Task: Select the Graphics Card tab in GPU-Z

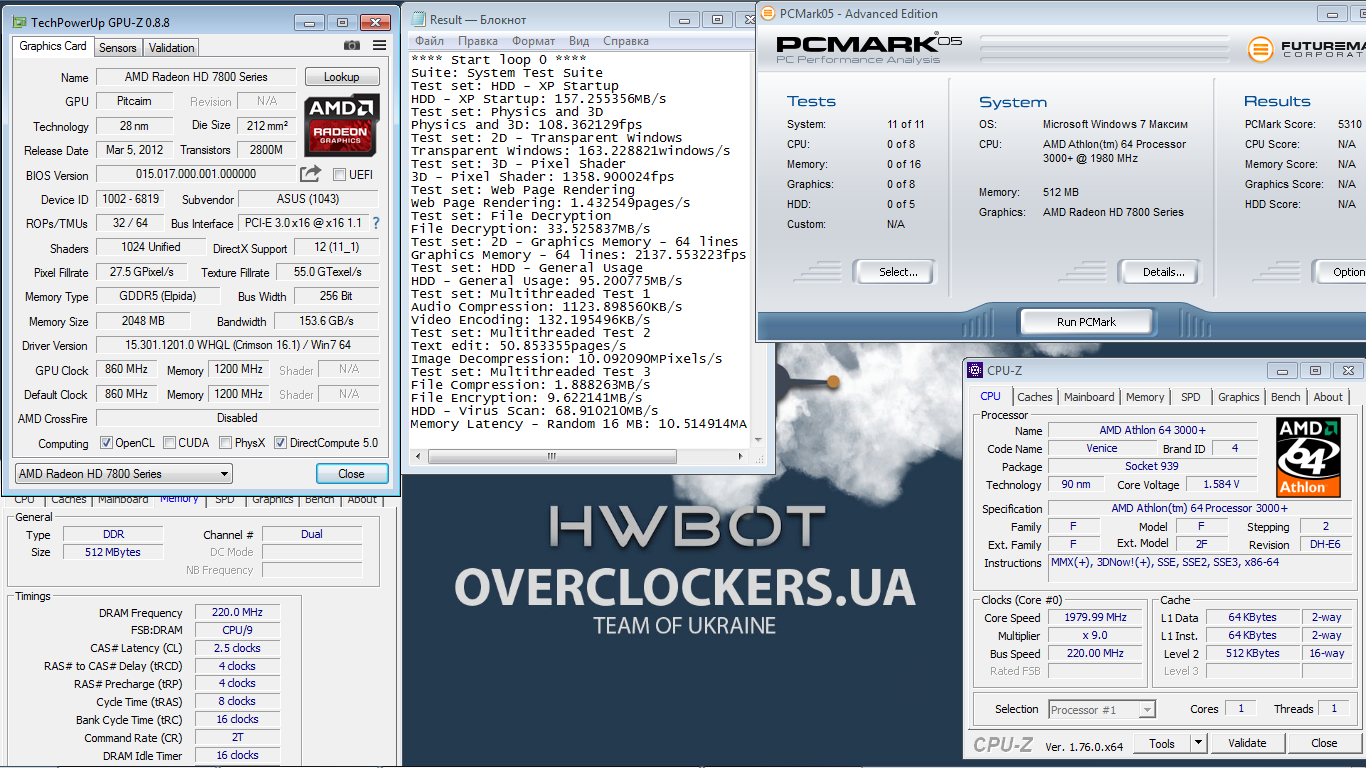Action: click(53, 46)
